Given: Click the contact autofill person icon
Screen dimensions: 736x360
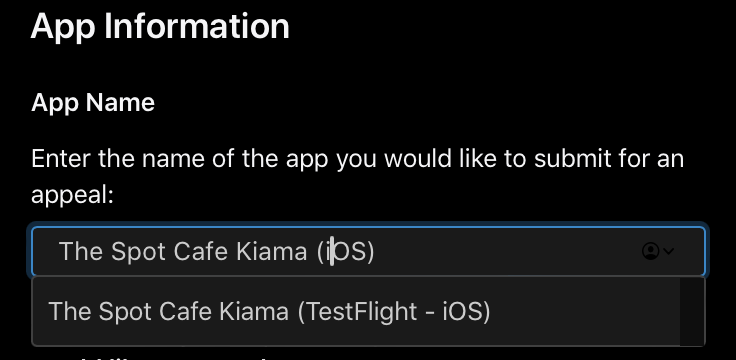Looking at the screenshot, I should [650, 251].
